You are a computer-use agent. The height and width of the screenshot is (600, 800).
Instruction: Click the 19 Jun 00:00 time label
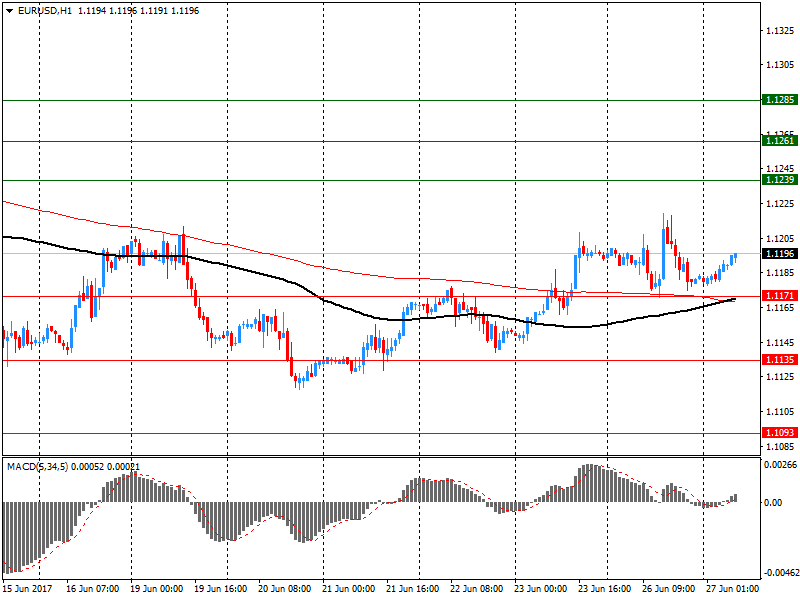156,589
